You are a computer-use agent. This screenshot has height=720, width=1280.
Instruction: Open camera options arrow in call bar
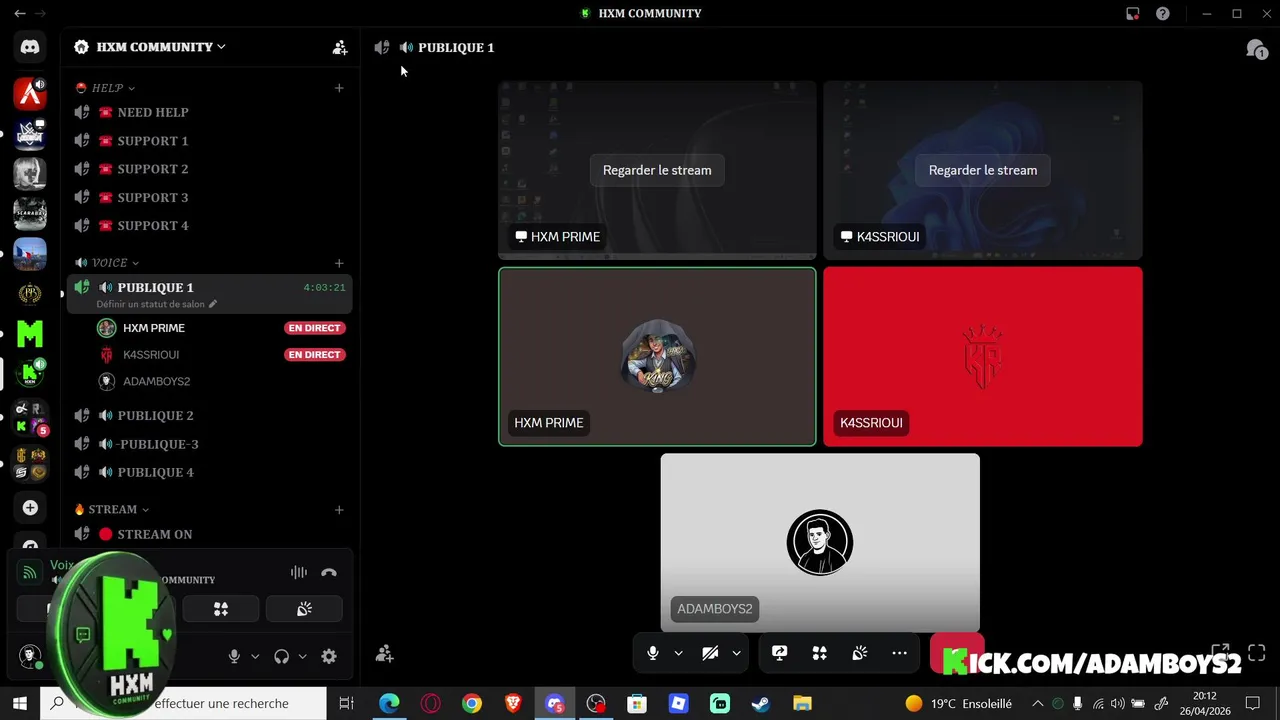[x=736, y=653]
